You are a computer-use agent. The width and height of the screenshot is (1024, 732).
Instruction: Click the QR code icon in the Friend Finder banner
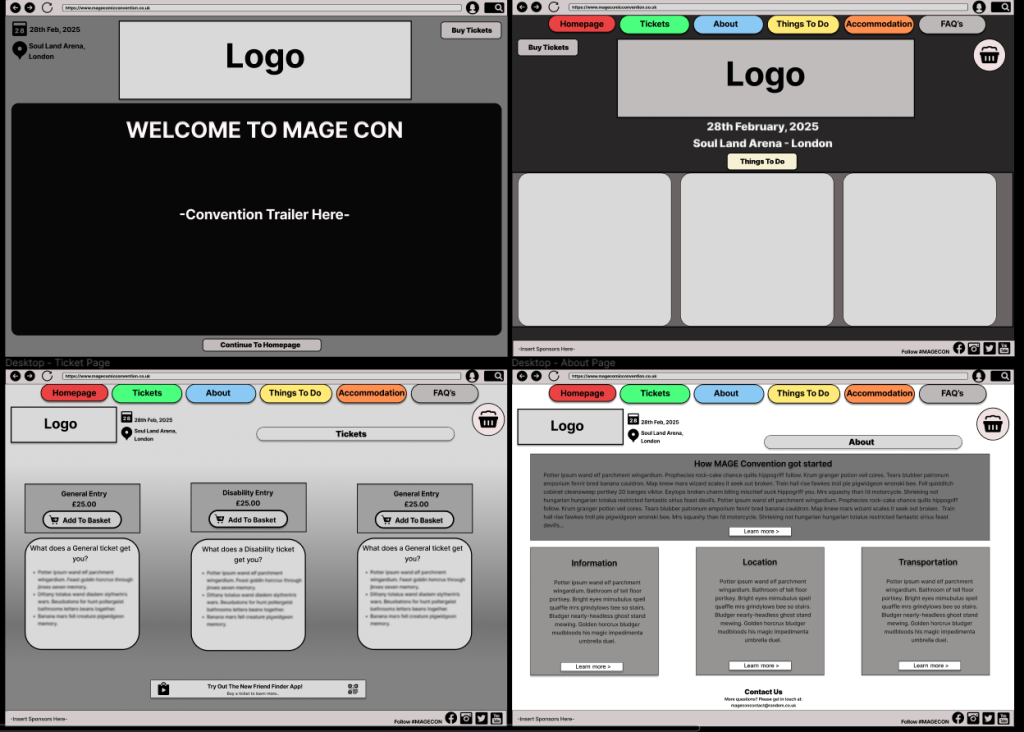click(353, 688)
